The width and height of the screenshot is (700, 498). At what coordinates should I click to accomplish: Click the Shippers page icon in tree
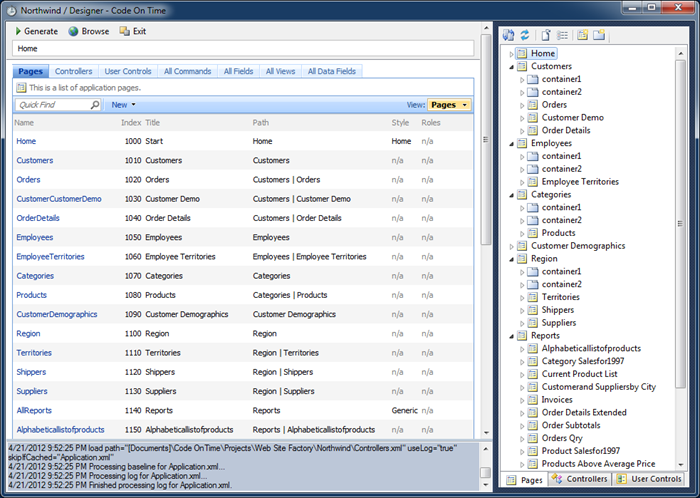coord(532,310)
